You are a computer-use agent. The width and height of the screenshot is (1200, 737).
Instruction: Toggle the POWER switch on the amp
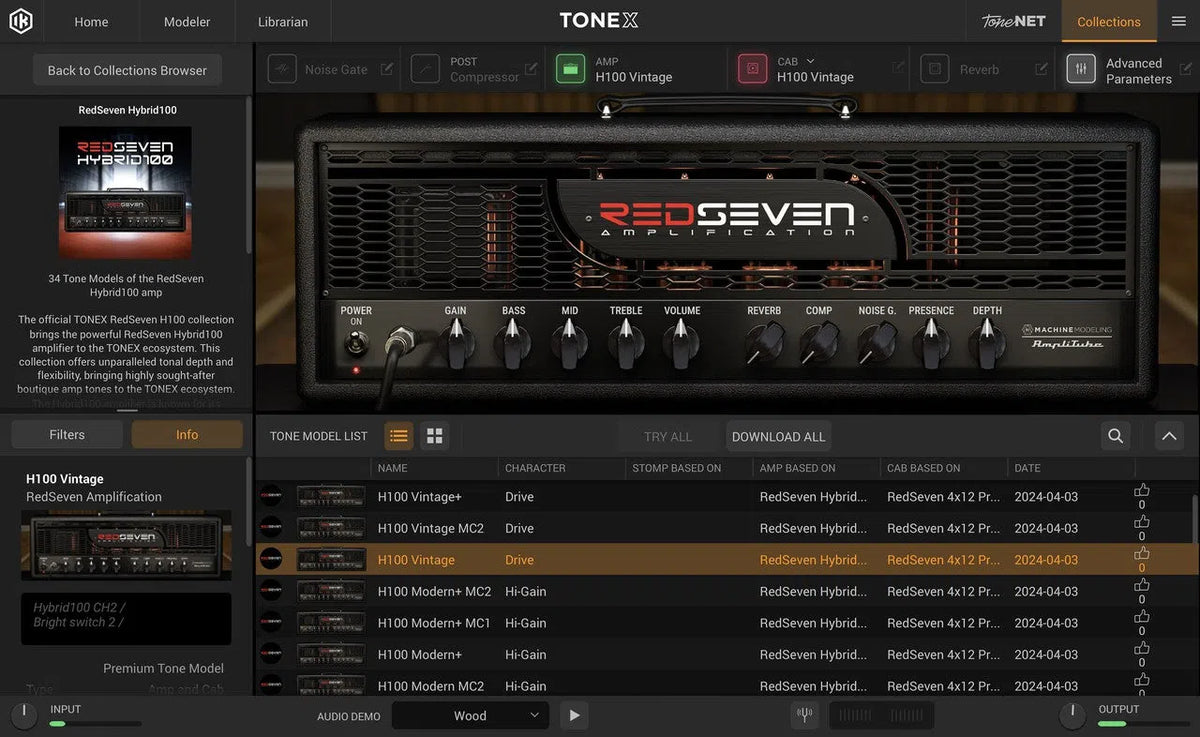(356, 343)
